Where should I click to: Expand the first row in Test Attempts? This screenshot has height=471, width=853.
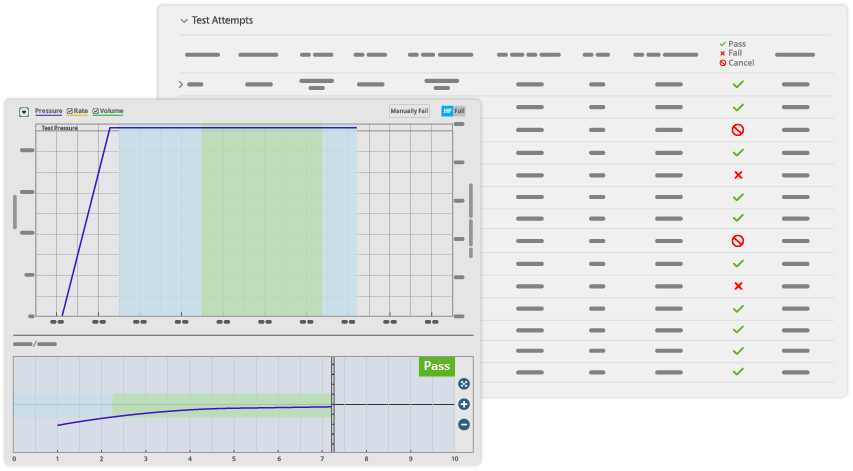click(181, 84)
